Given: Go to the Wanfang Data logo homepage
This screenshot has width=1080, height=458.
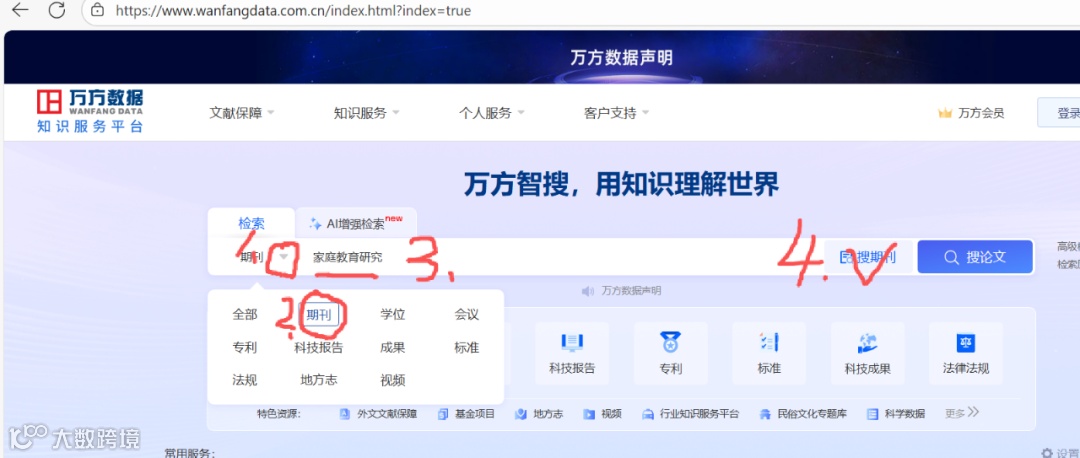Looking at the screenshot, I should coord(90,111).
